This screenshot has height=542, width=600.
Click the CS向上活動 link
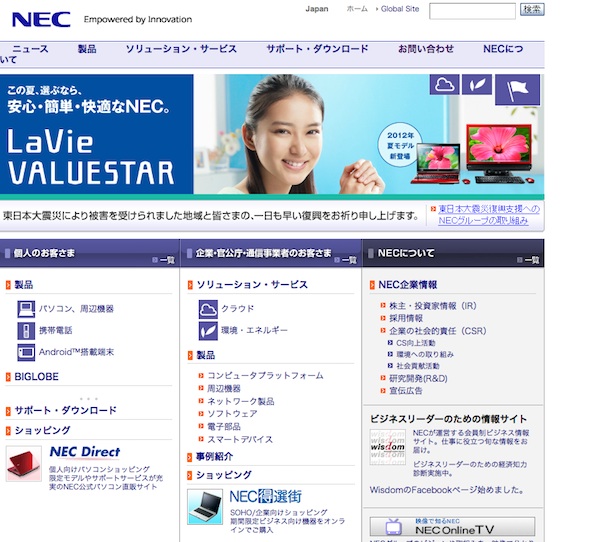click(416, 343)
